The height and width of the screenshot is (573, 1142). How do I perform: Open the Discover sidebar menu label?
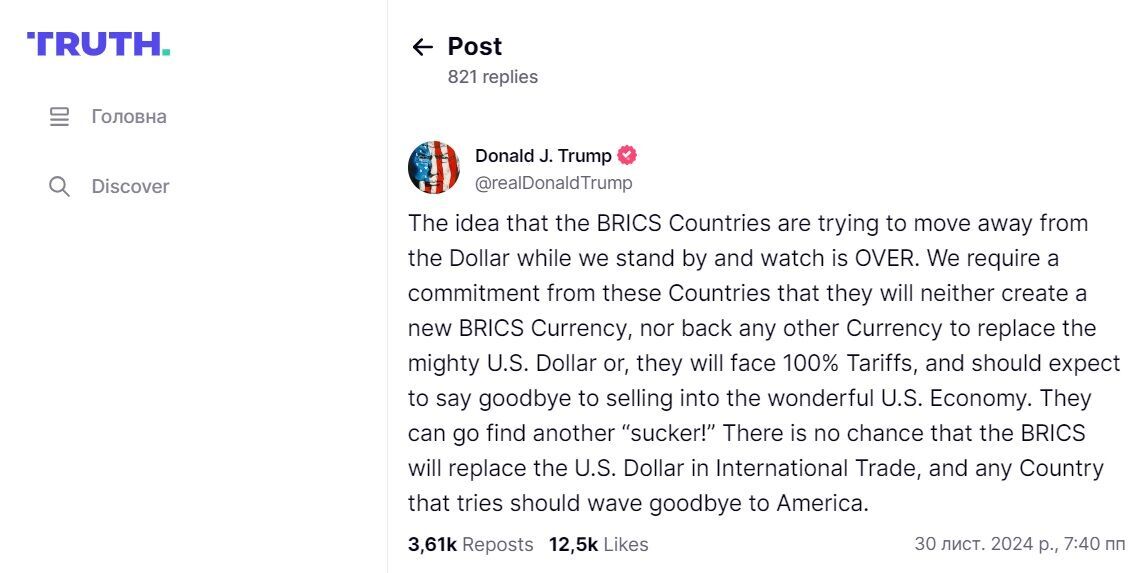pyautogui.click(x=130, y=187)
